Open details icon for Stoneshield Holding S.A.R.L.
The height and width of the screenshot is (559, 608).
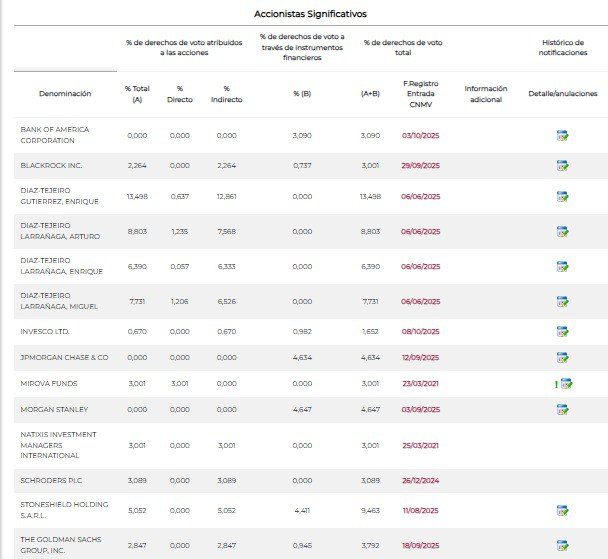pos(563,510)
